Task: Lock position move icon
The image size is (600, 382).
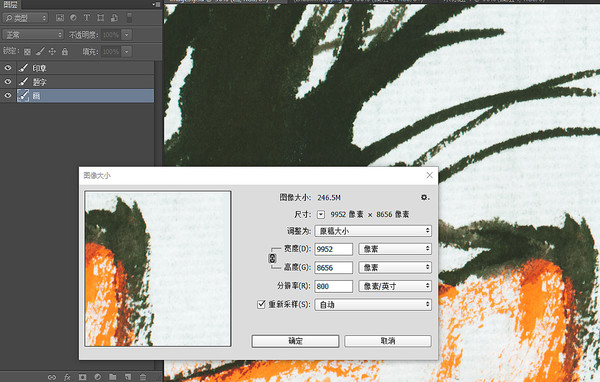Action: [52, 51]
